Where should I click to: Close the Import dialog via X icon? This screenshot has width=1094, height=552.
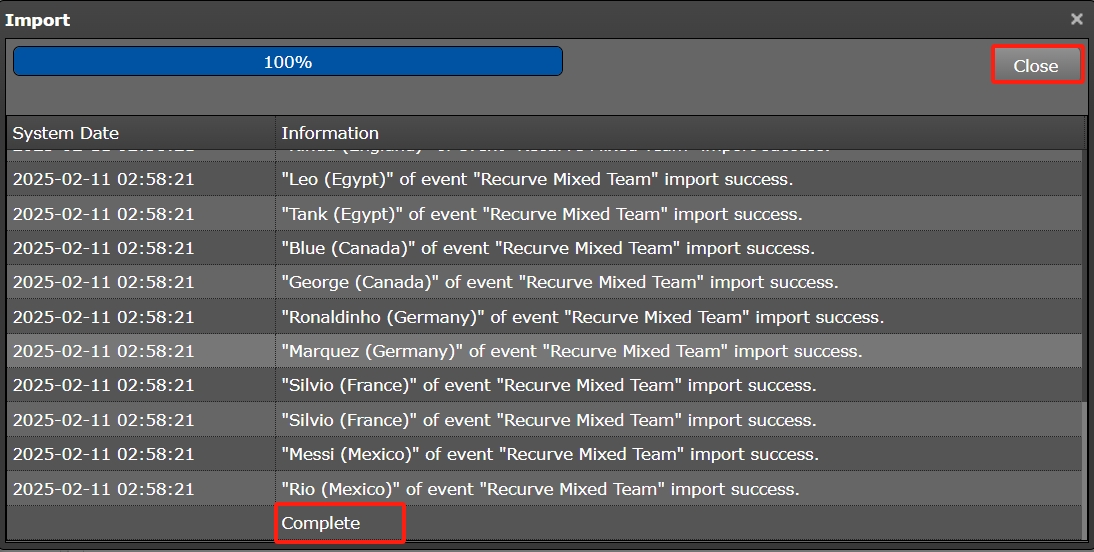tap(1077, 19)
